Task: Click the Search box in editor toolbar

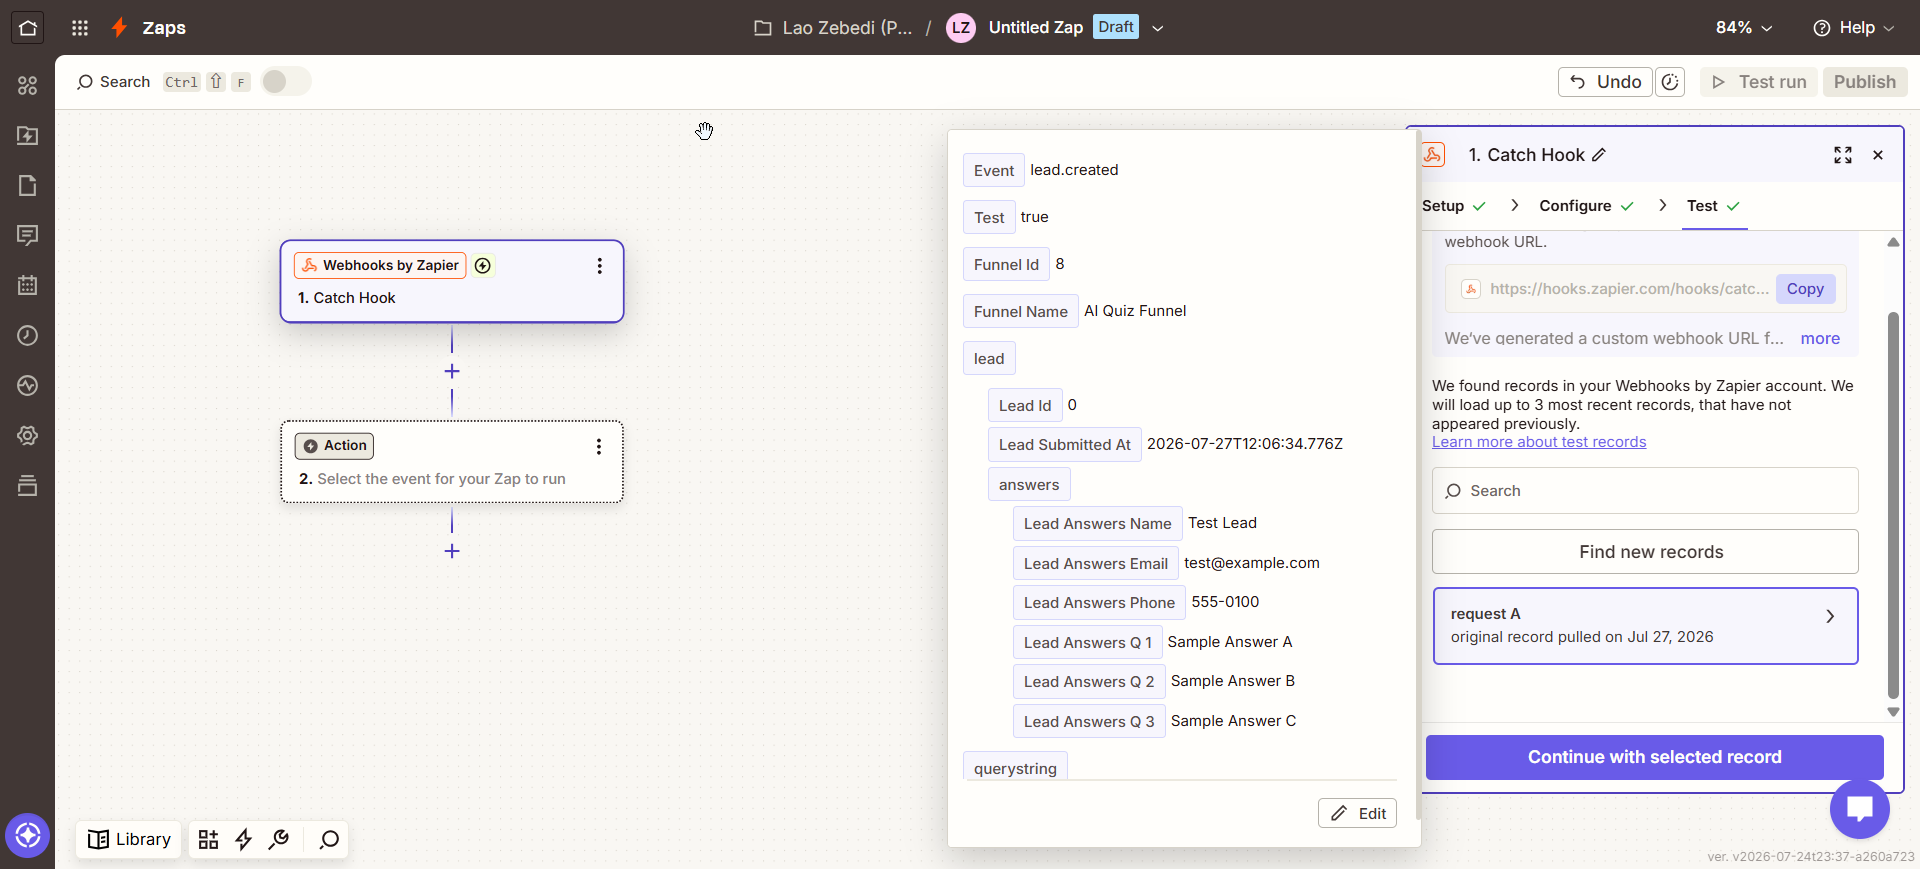Action: pyautogui.click(x=113, y=82)
